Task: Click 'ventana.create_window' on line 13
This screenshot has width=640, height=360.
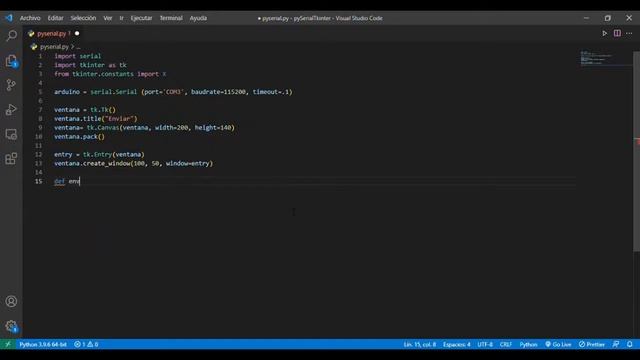Action: click(x=92, y=164)
